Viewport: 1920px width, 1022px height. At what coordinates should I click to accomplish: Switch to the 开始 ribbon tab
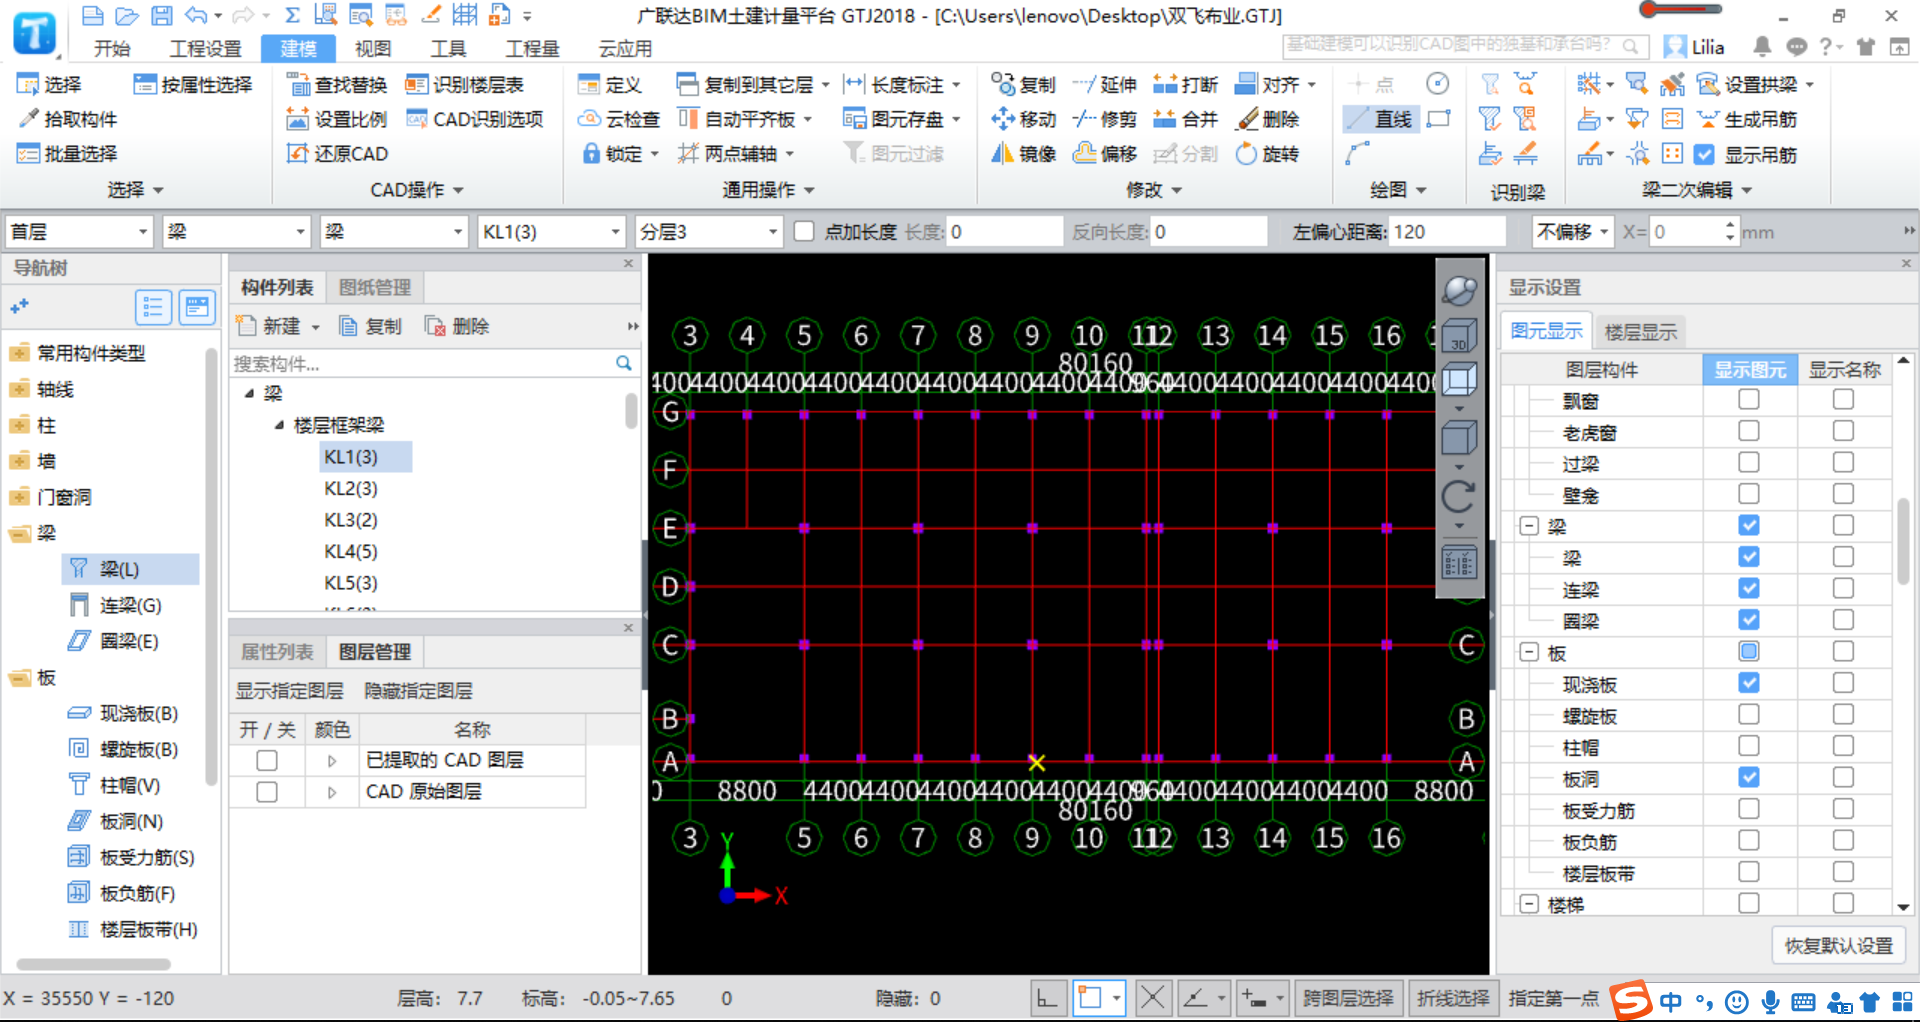[x=112, y=48]
